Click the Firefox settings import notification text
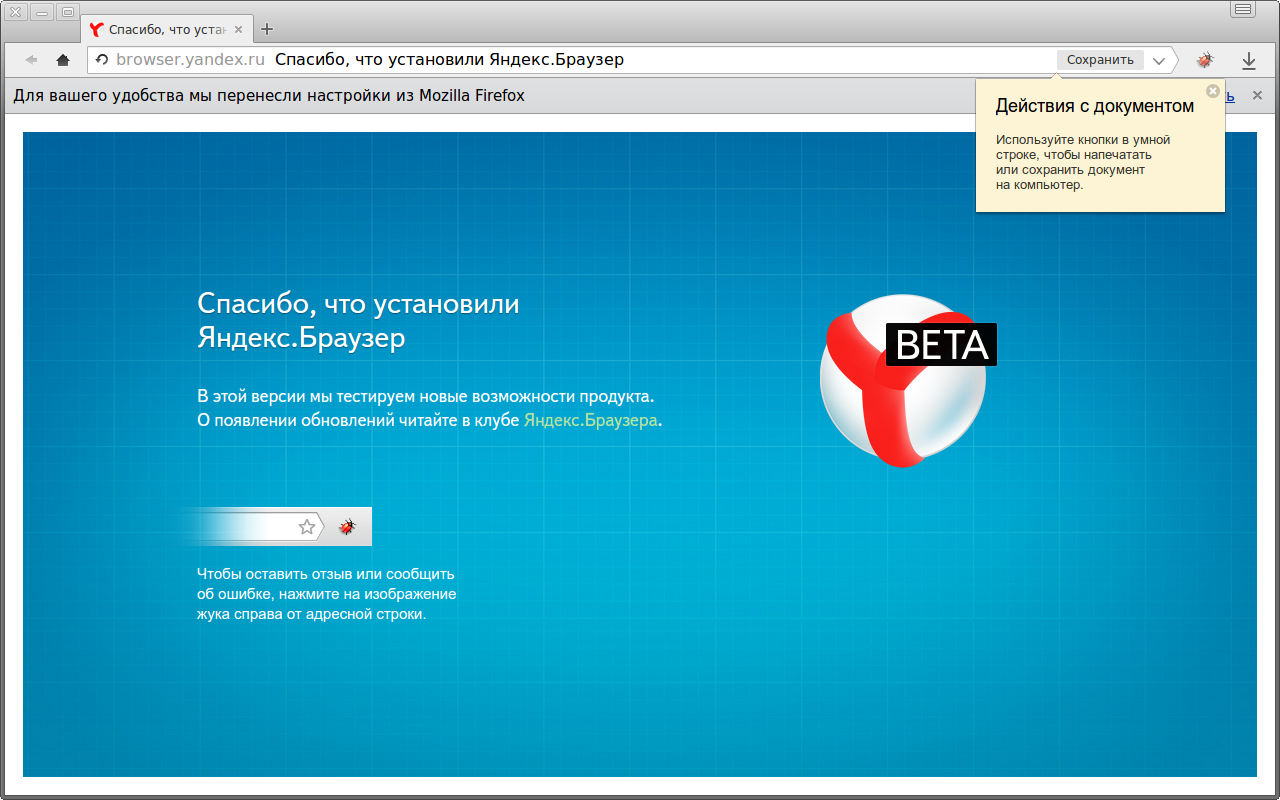This screenshot has height=800, width=1280. (269, 96)
